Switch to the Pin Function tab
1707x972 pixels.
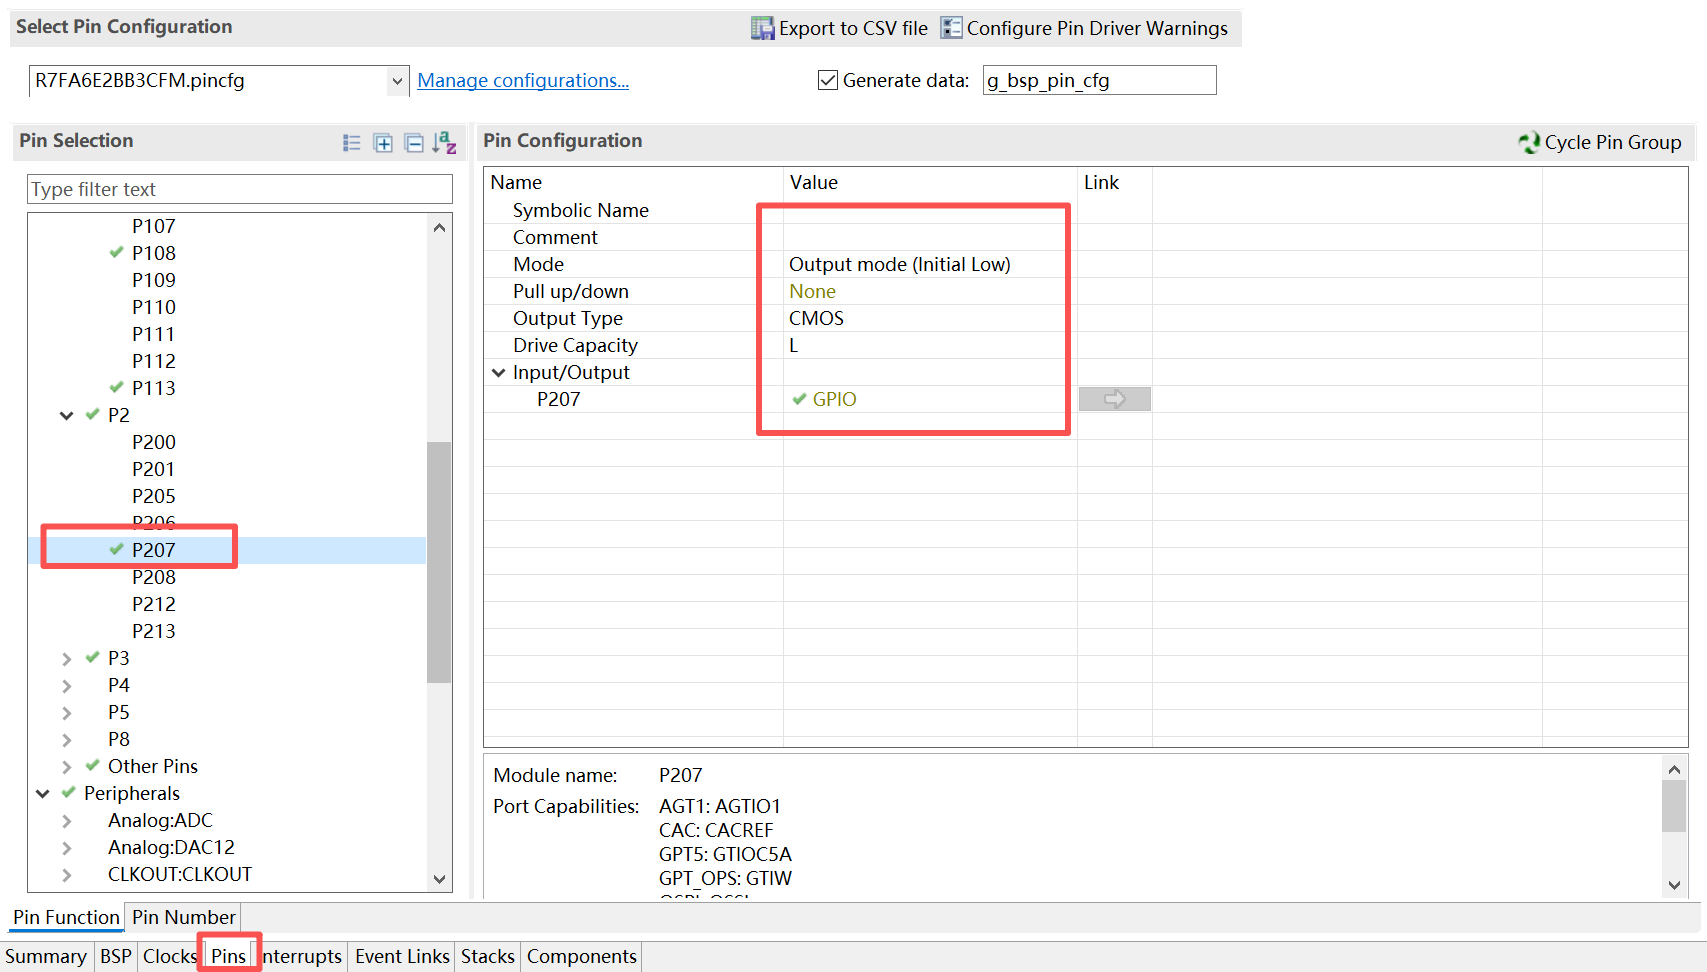66,917
